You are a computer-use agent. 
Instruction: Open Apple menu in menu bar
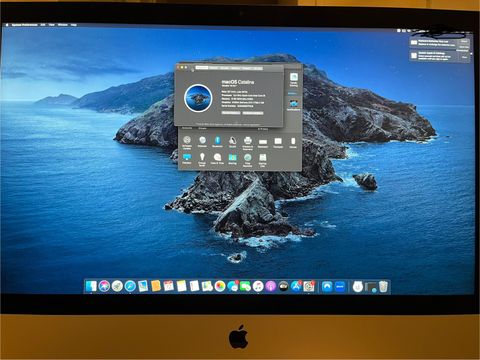tap(7, 25)
